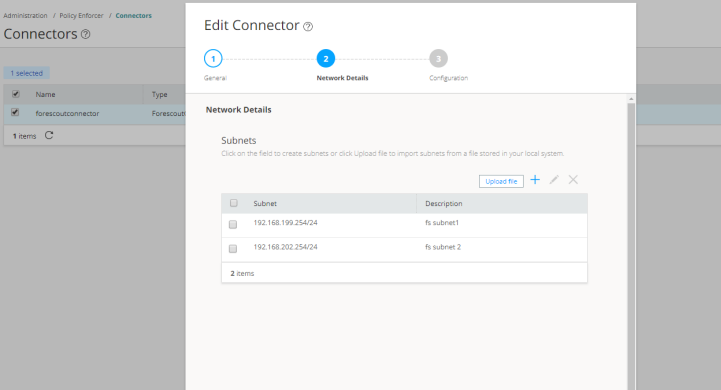Select 192.168.199.254/24 subnet text

point(285,223)
